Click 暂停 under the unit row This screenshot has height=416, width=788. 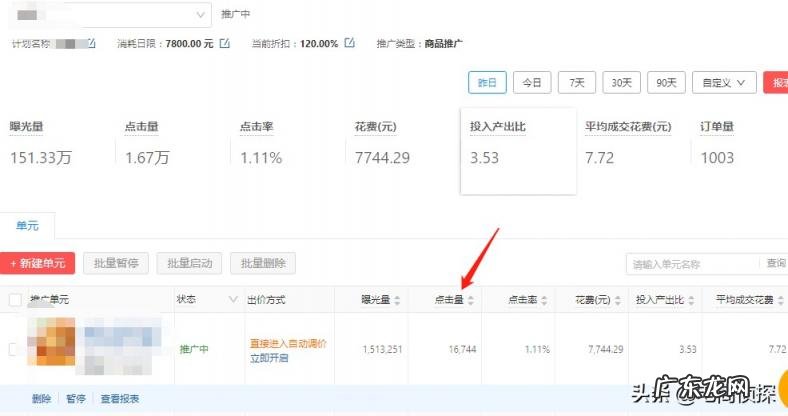pyautogui.click(x=76, y=399)
